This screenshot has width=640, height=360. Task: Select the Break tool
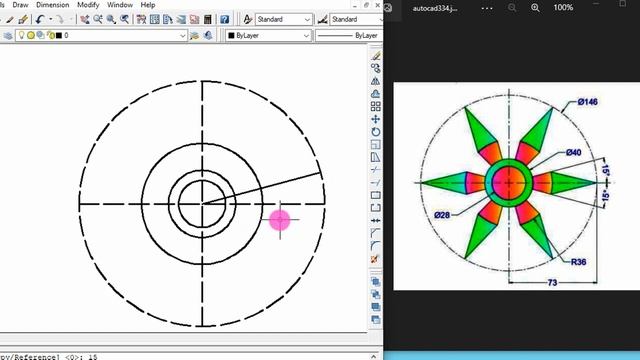point(376,207)
